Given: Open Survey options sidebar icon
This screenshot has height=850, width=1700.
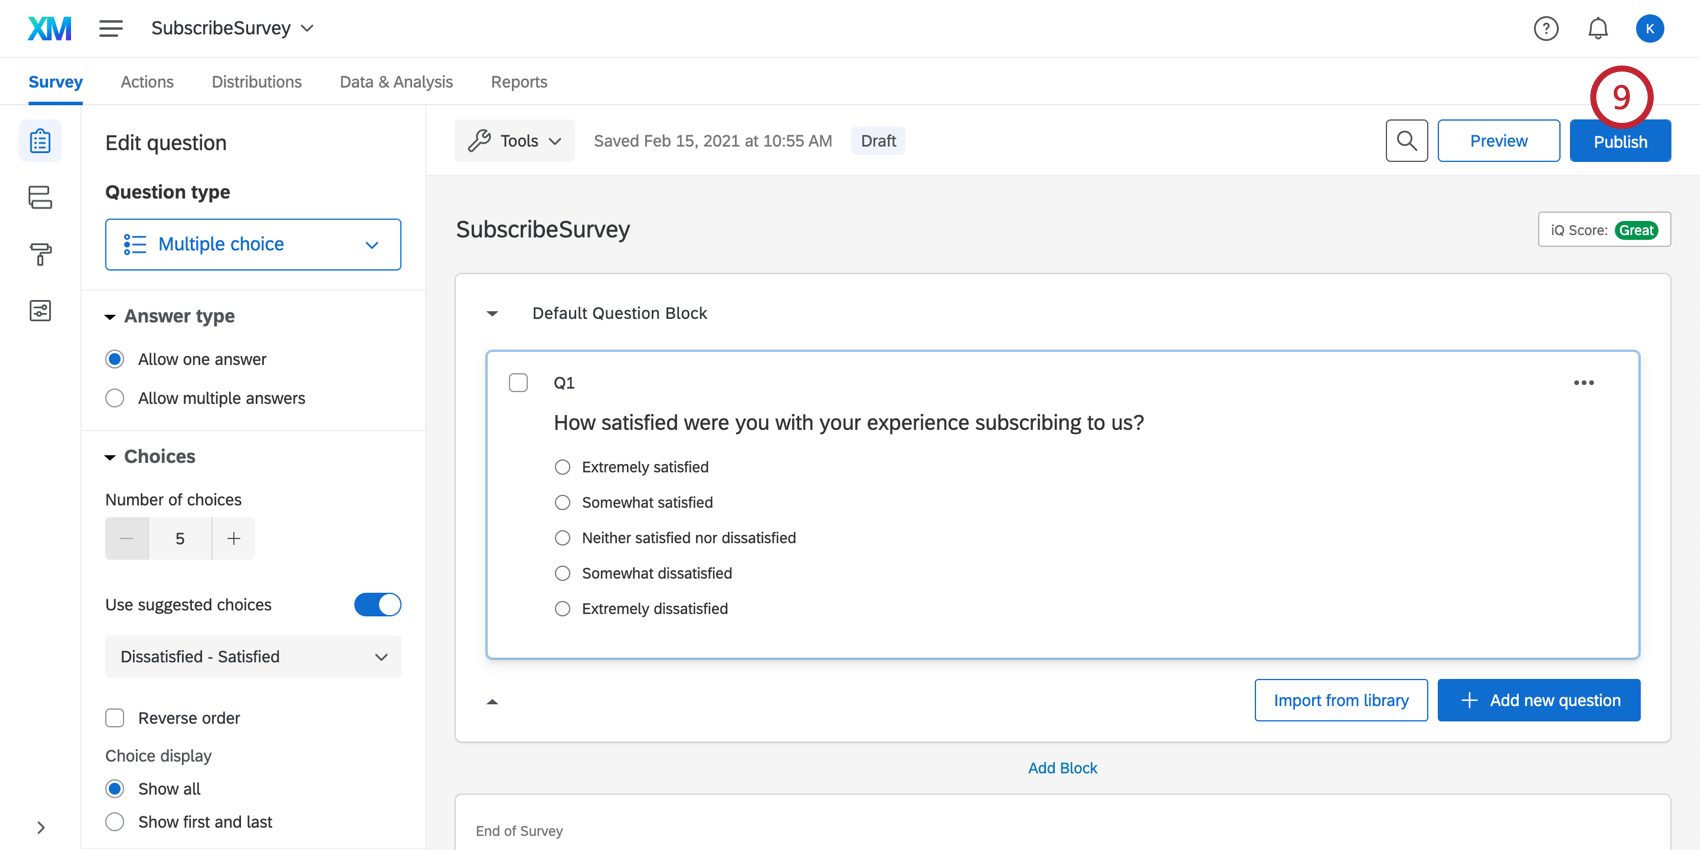Looking at the screenshot, I should [x=40, y=311].
